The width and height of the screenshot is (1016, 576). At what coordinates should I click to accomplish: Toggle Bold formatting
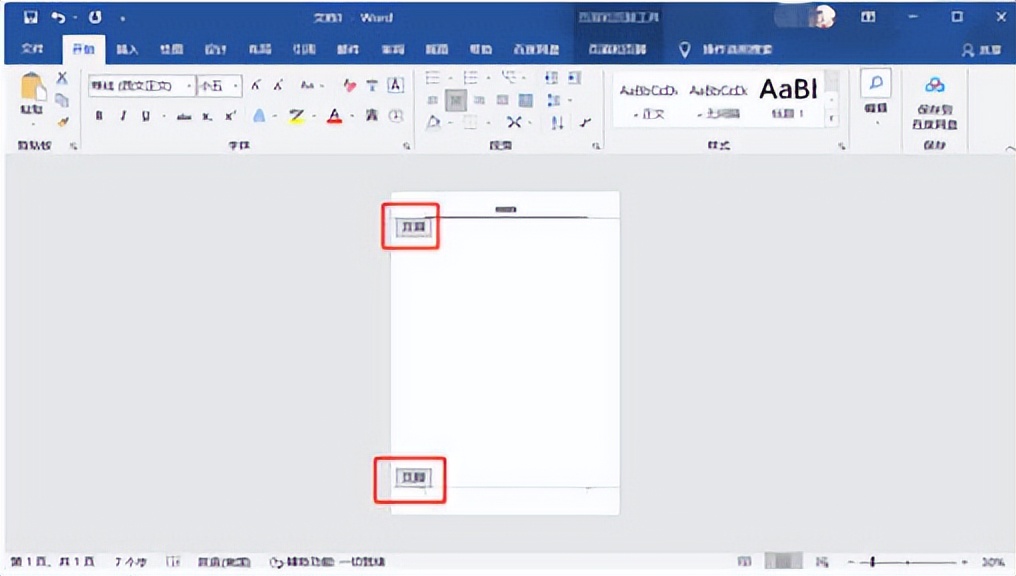coord(99,117)
